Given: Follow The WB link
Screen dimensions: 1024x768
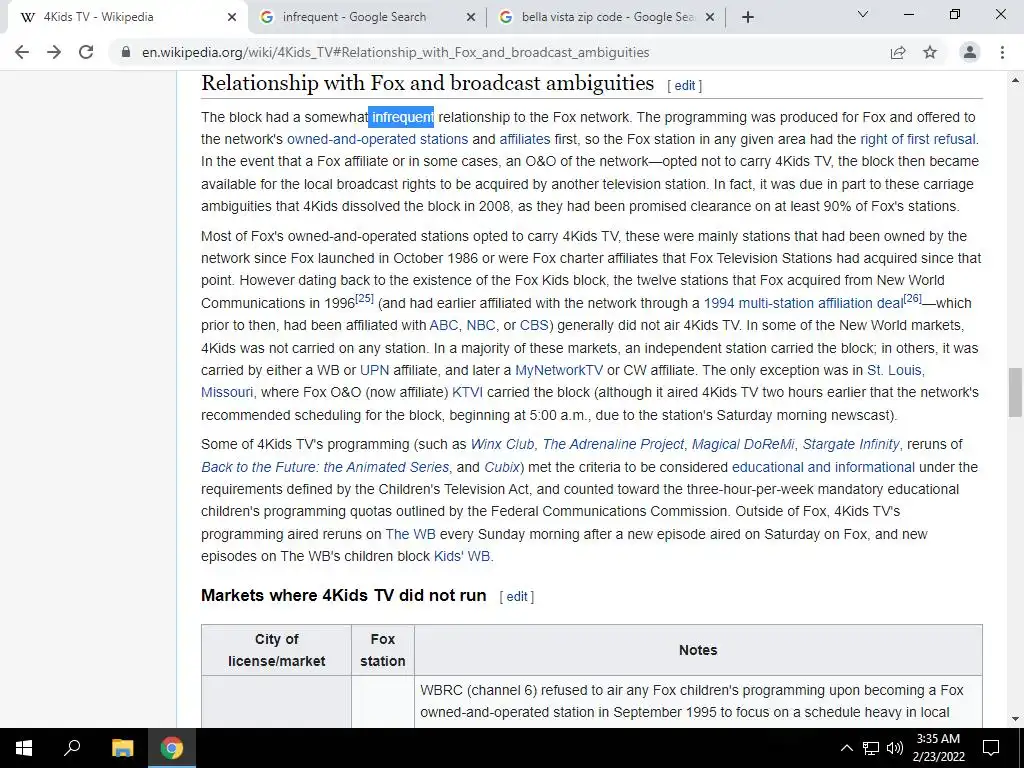Looking at the screenshot, I should 410,534.
